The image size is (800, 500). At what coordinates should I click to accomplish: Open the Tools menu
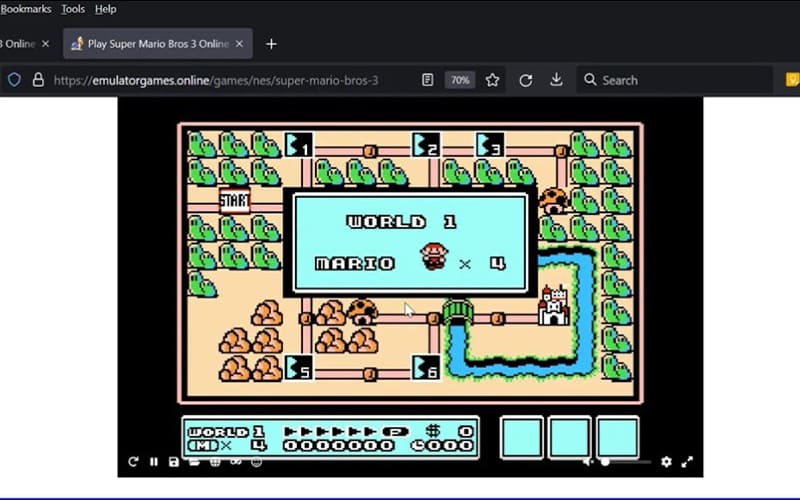[73, 9]
